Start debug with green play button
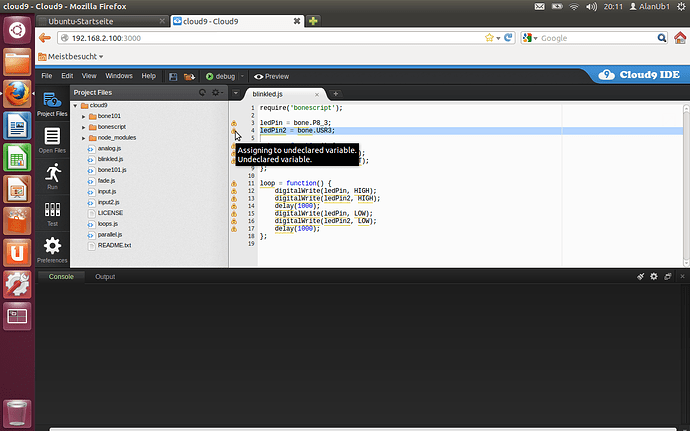690x431 pixels. [x=220, y=77]
